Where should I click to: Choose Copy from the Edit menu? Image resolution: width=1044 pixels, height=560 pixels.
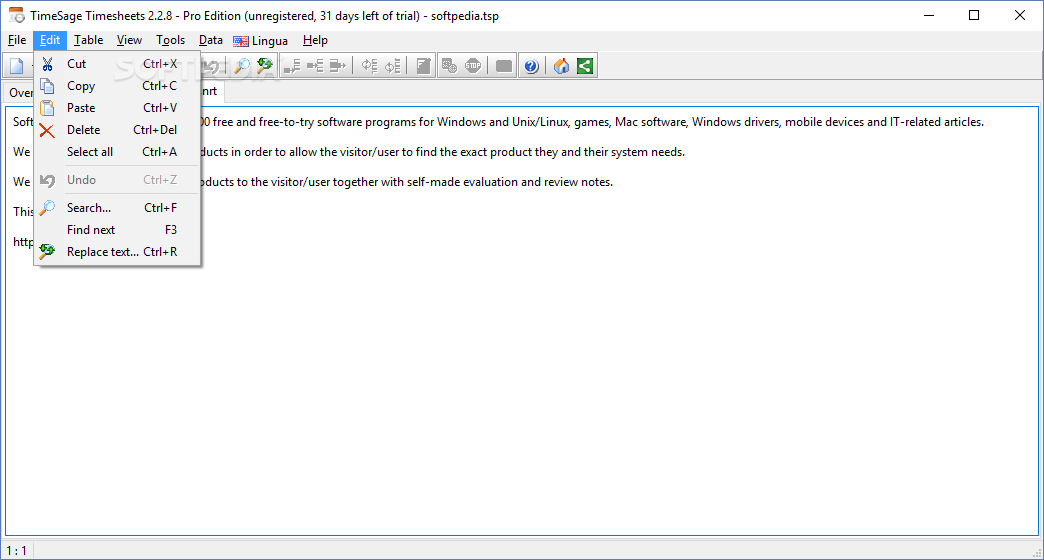pos(117,86)
